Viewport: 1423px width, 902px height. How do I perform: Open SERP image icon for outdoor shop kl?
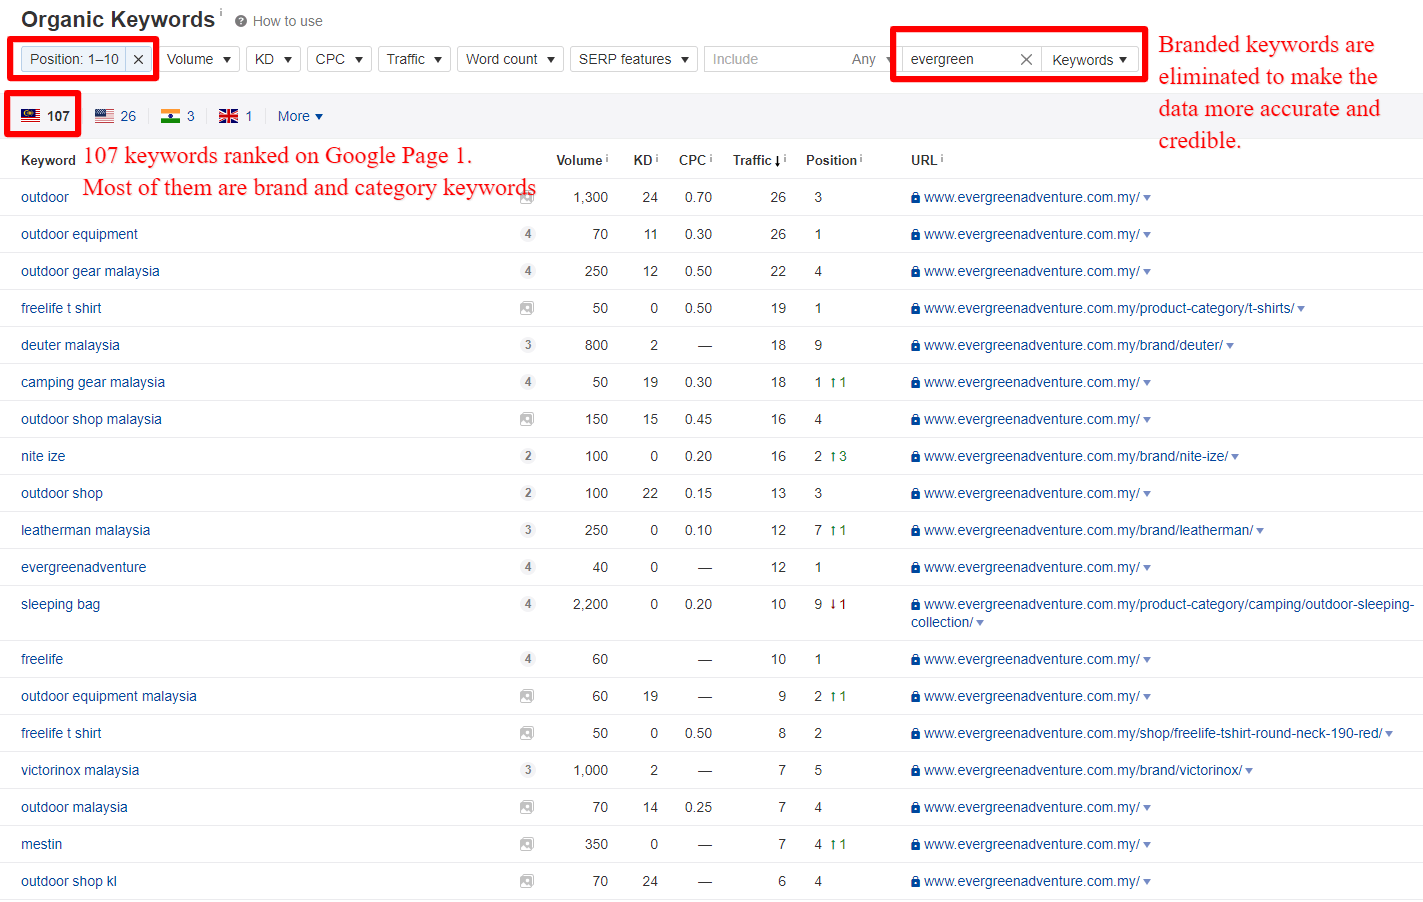(527, 881)
